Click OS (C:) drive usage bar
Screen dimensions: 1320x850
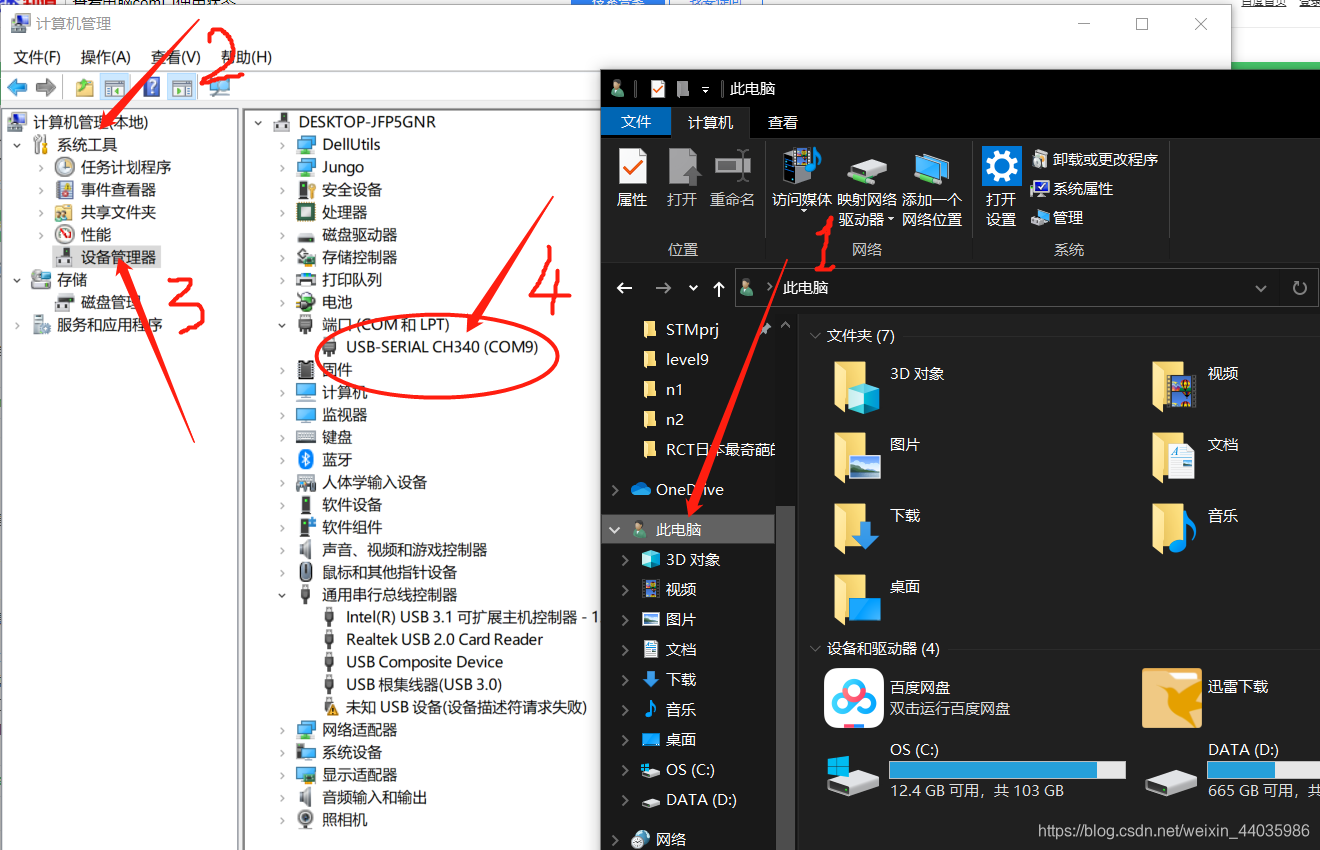pyautogui.click(x=1007, y=770)
